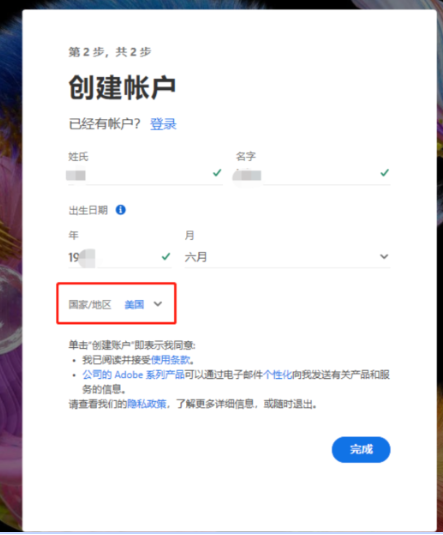Click the blue 完成 button
443x535 pixels.
click(x=361, y=449)
